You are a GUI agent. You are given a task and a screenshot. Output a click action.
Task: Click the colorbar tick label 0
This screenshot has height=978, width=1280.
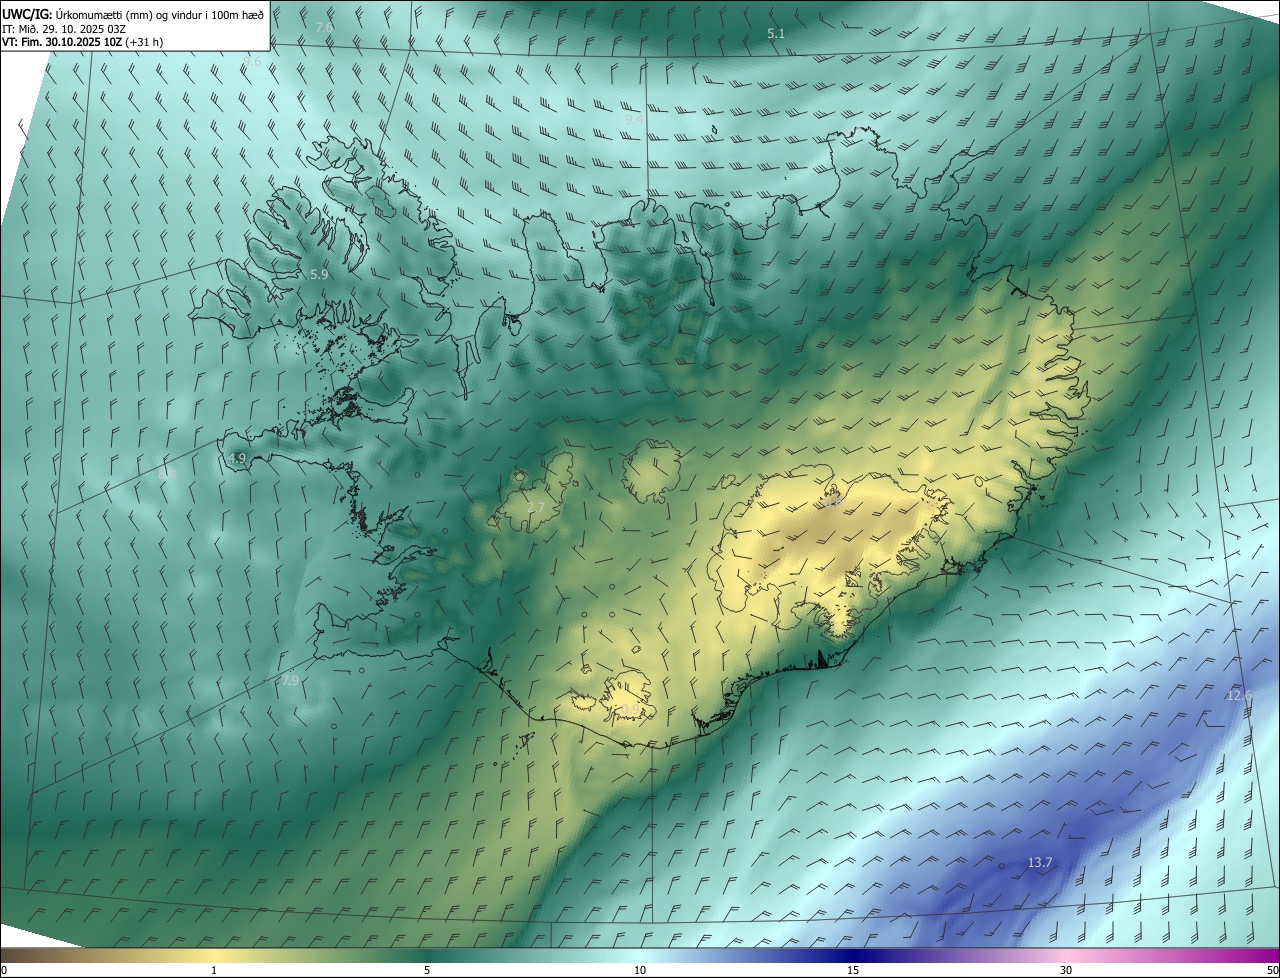click(4, 971)
